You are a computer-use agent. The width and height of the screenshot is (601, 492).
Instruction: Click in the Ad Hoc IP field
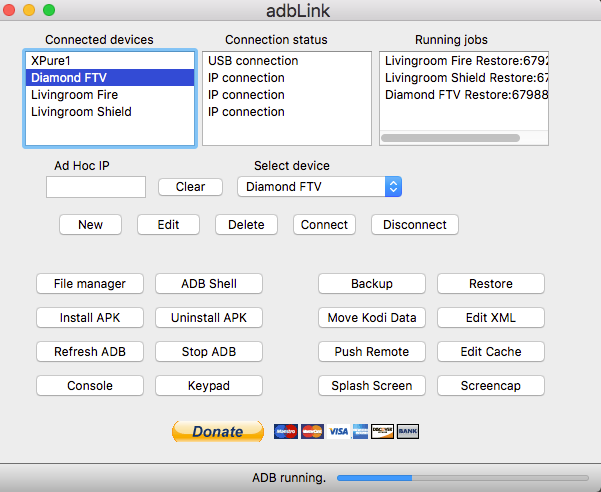96,187
